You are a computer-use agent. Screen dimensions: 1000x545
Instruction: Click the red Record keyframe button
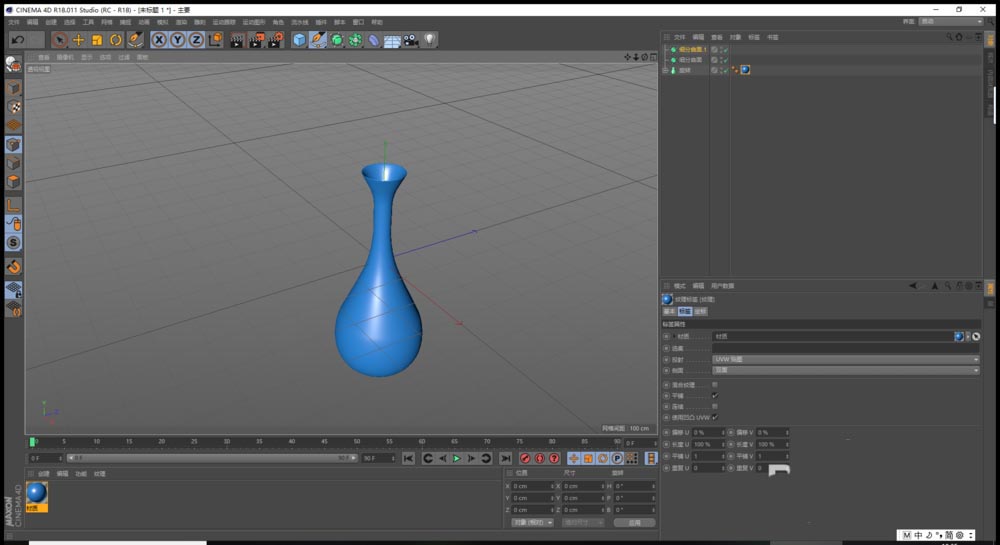tap(525, 458)
